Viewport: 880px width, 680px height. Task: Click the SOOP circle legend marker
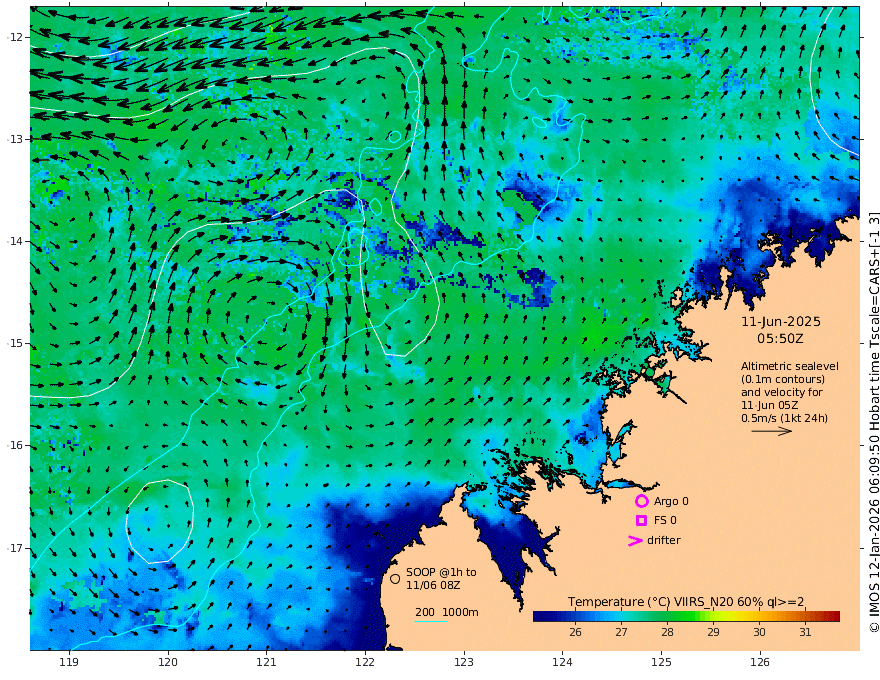395,578
